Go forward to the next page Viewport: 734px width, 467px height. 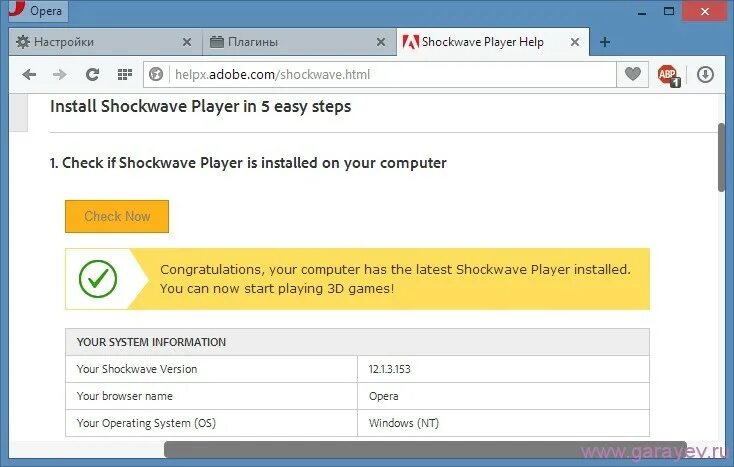pyautogui.click(x=59, y=74)
